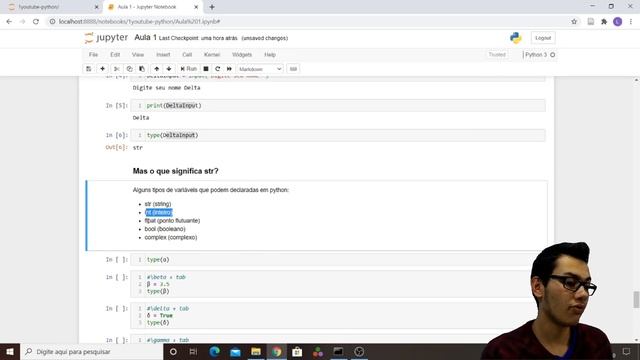Click the 'complex (complexo)' list item
Image resolution: width=640 pixels, height=360 pixels.
171,237
